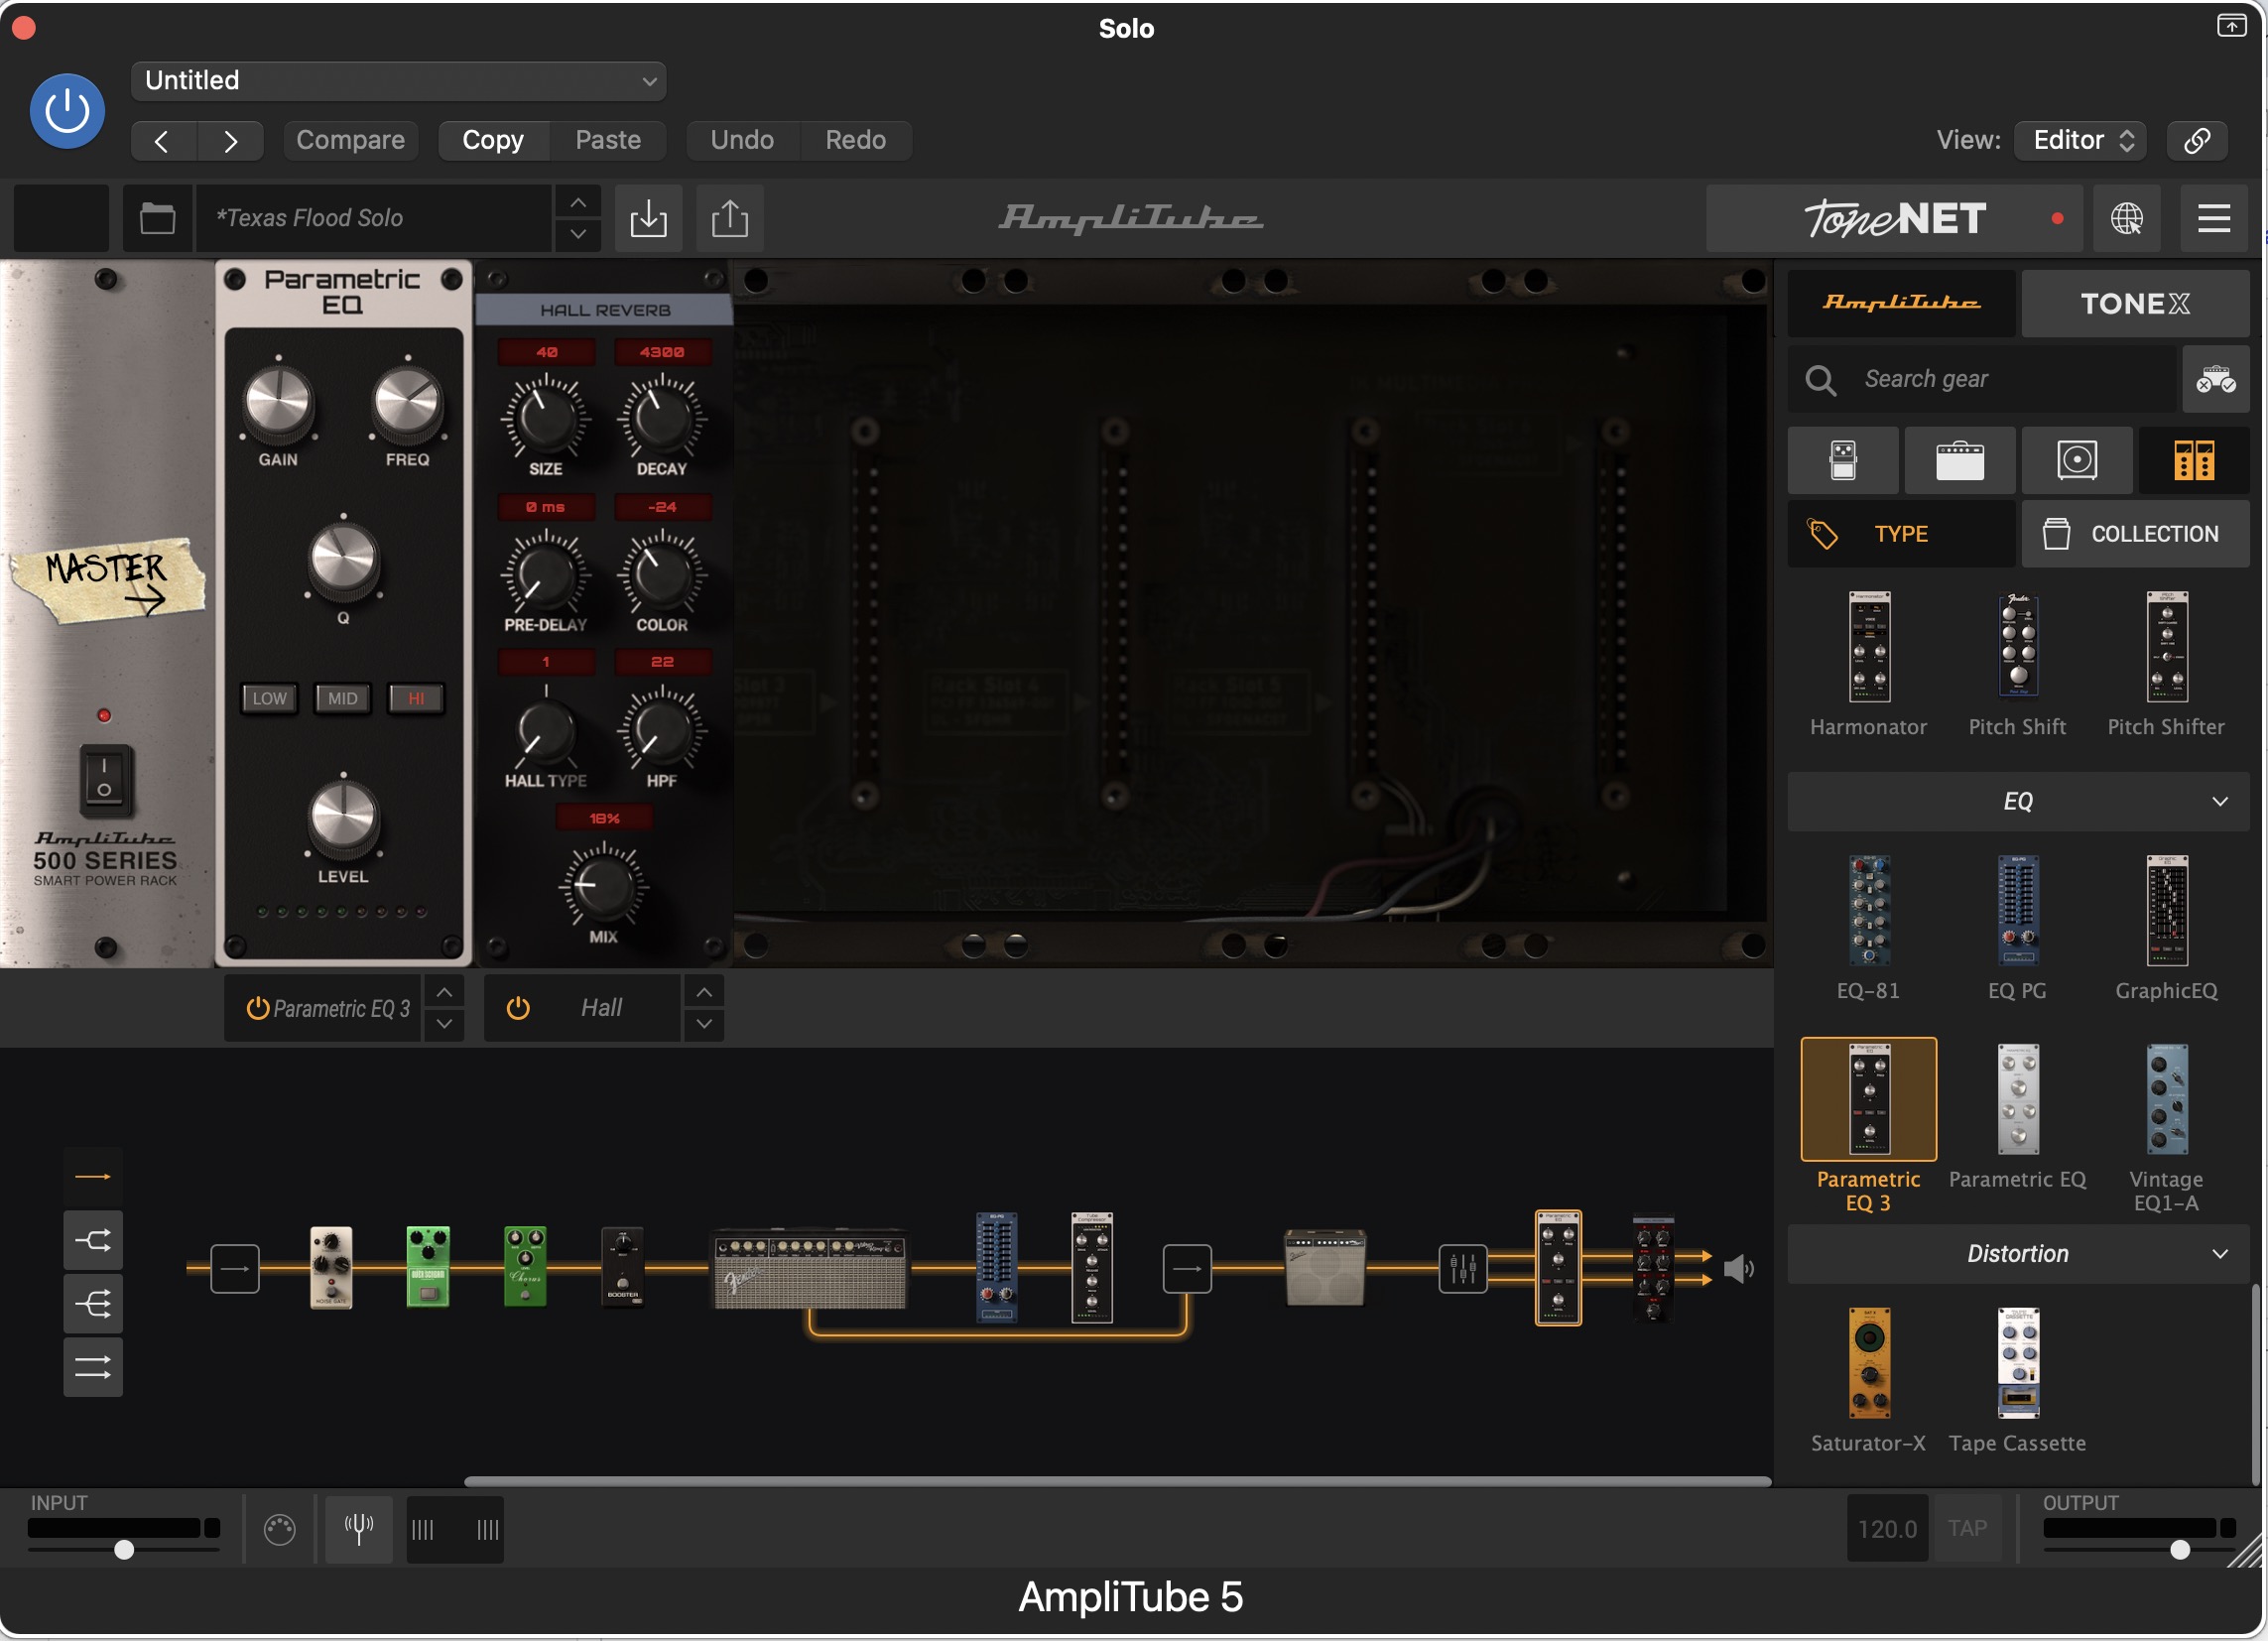Viewport: 2268px width, 1641px height.
Task: Toggle the MID band button on Parametric EQ
Action: point(343,698)
